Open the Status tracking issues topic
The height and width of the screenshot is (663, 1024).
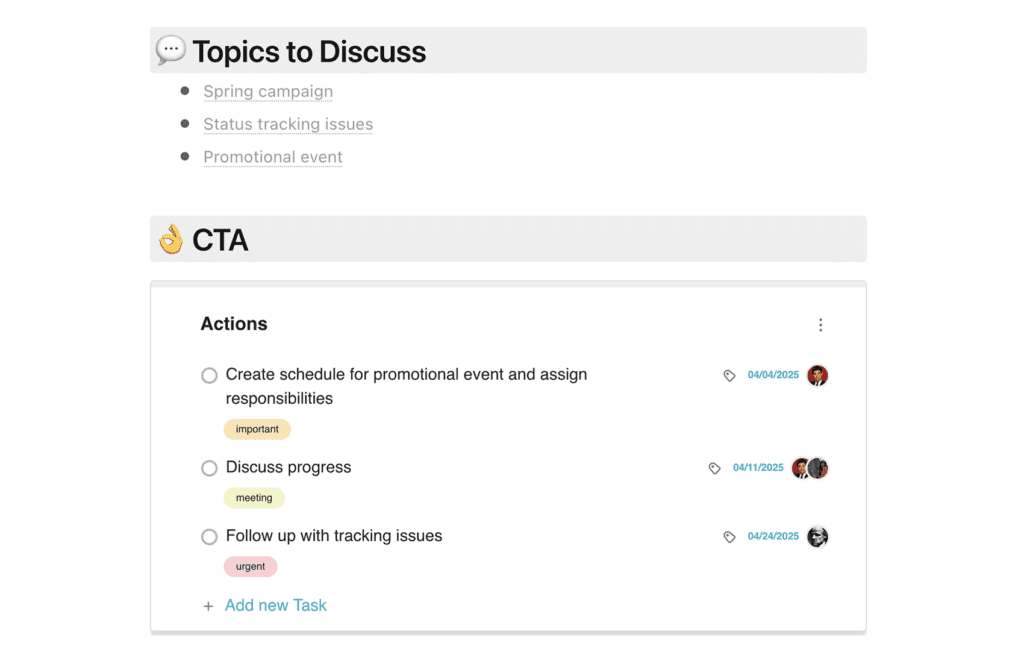(x=288, y=125)
